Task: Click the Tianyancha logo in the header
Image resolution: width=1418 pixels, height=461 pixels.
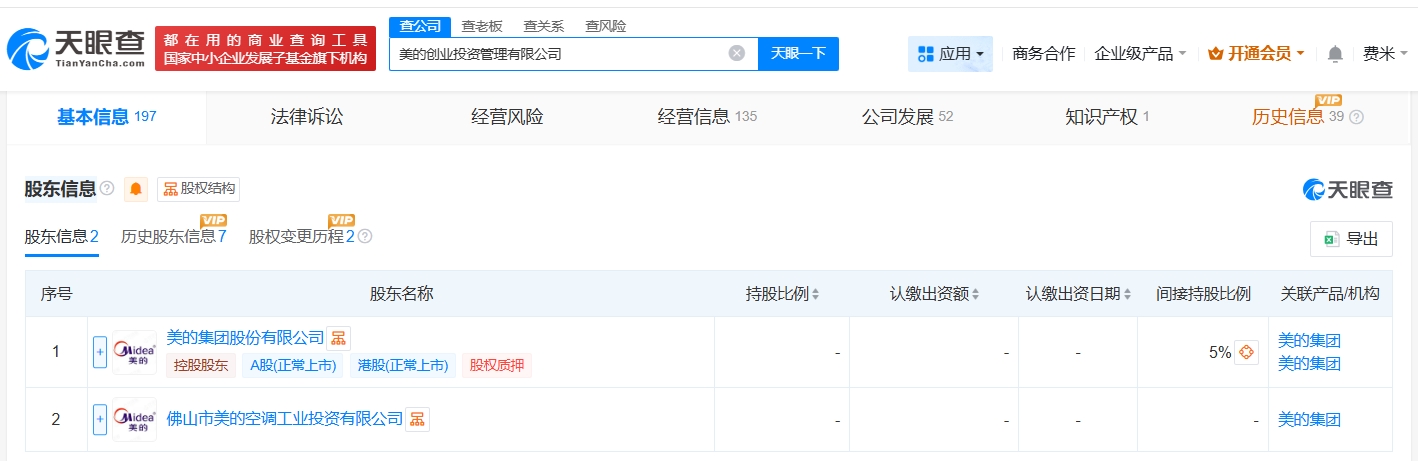Action: tap(75, 47)
